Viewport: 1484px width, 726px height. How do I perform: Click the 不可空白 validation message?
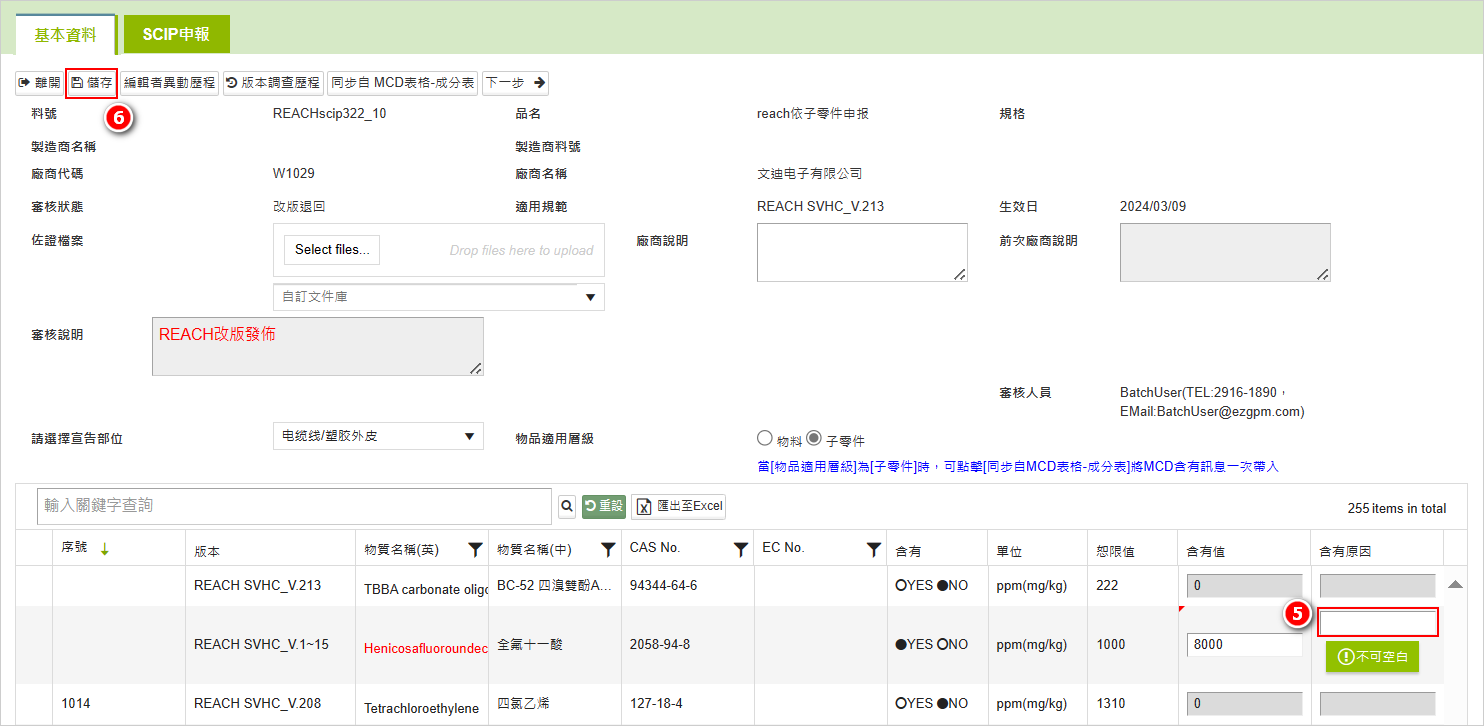click(1372, 657)
